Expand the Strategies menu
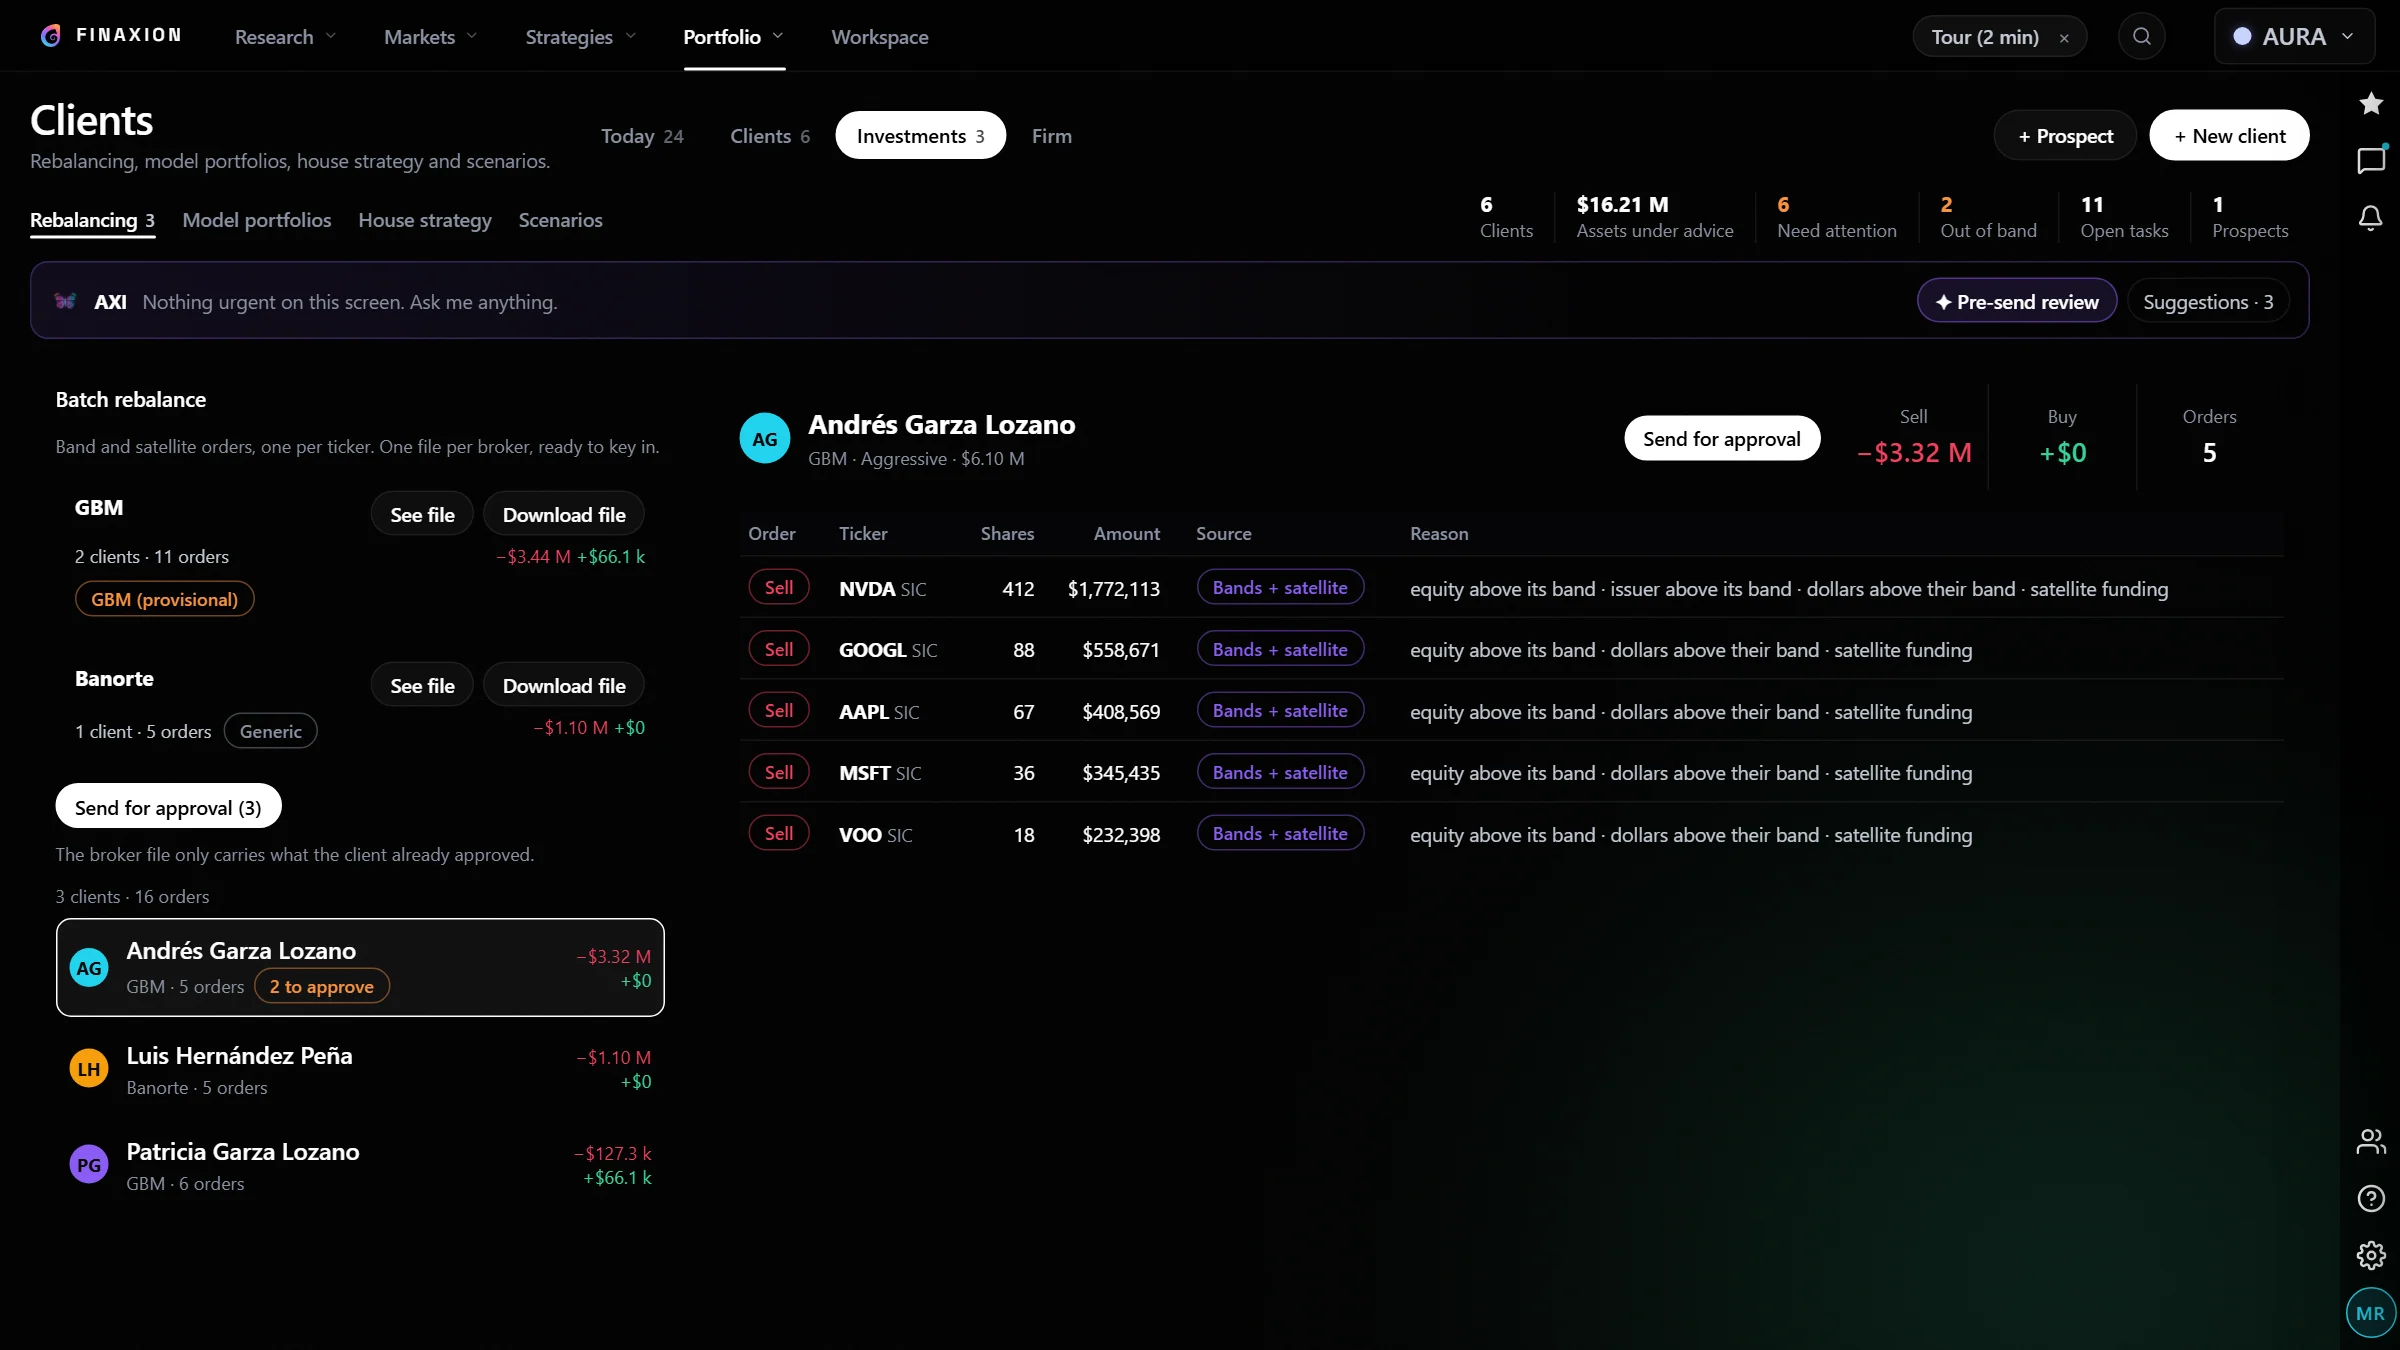The image size is (2400, 1350). (581, 37)
